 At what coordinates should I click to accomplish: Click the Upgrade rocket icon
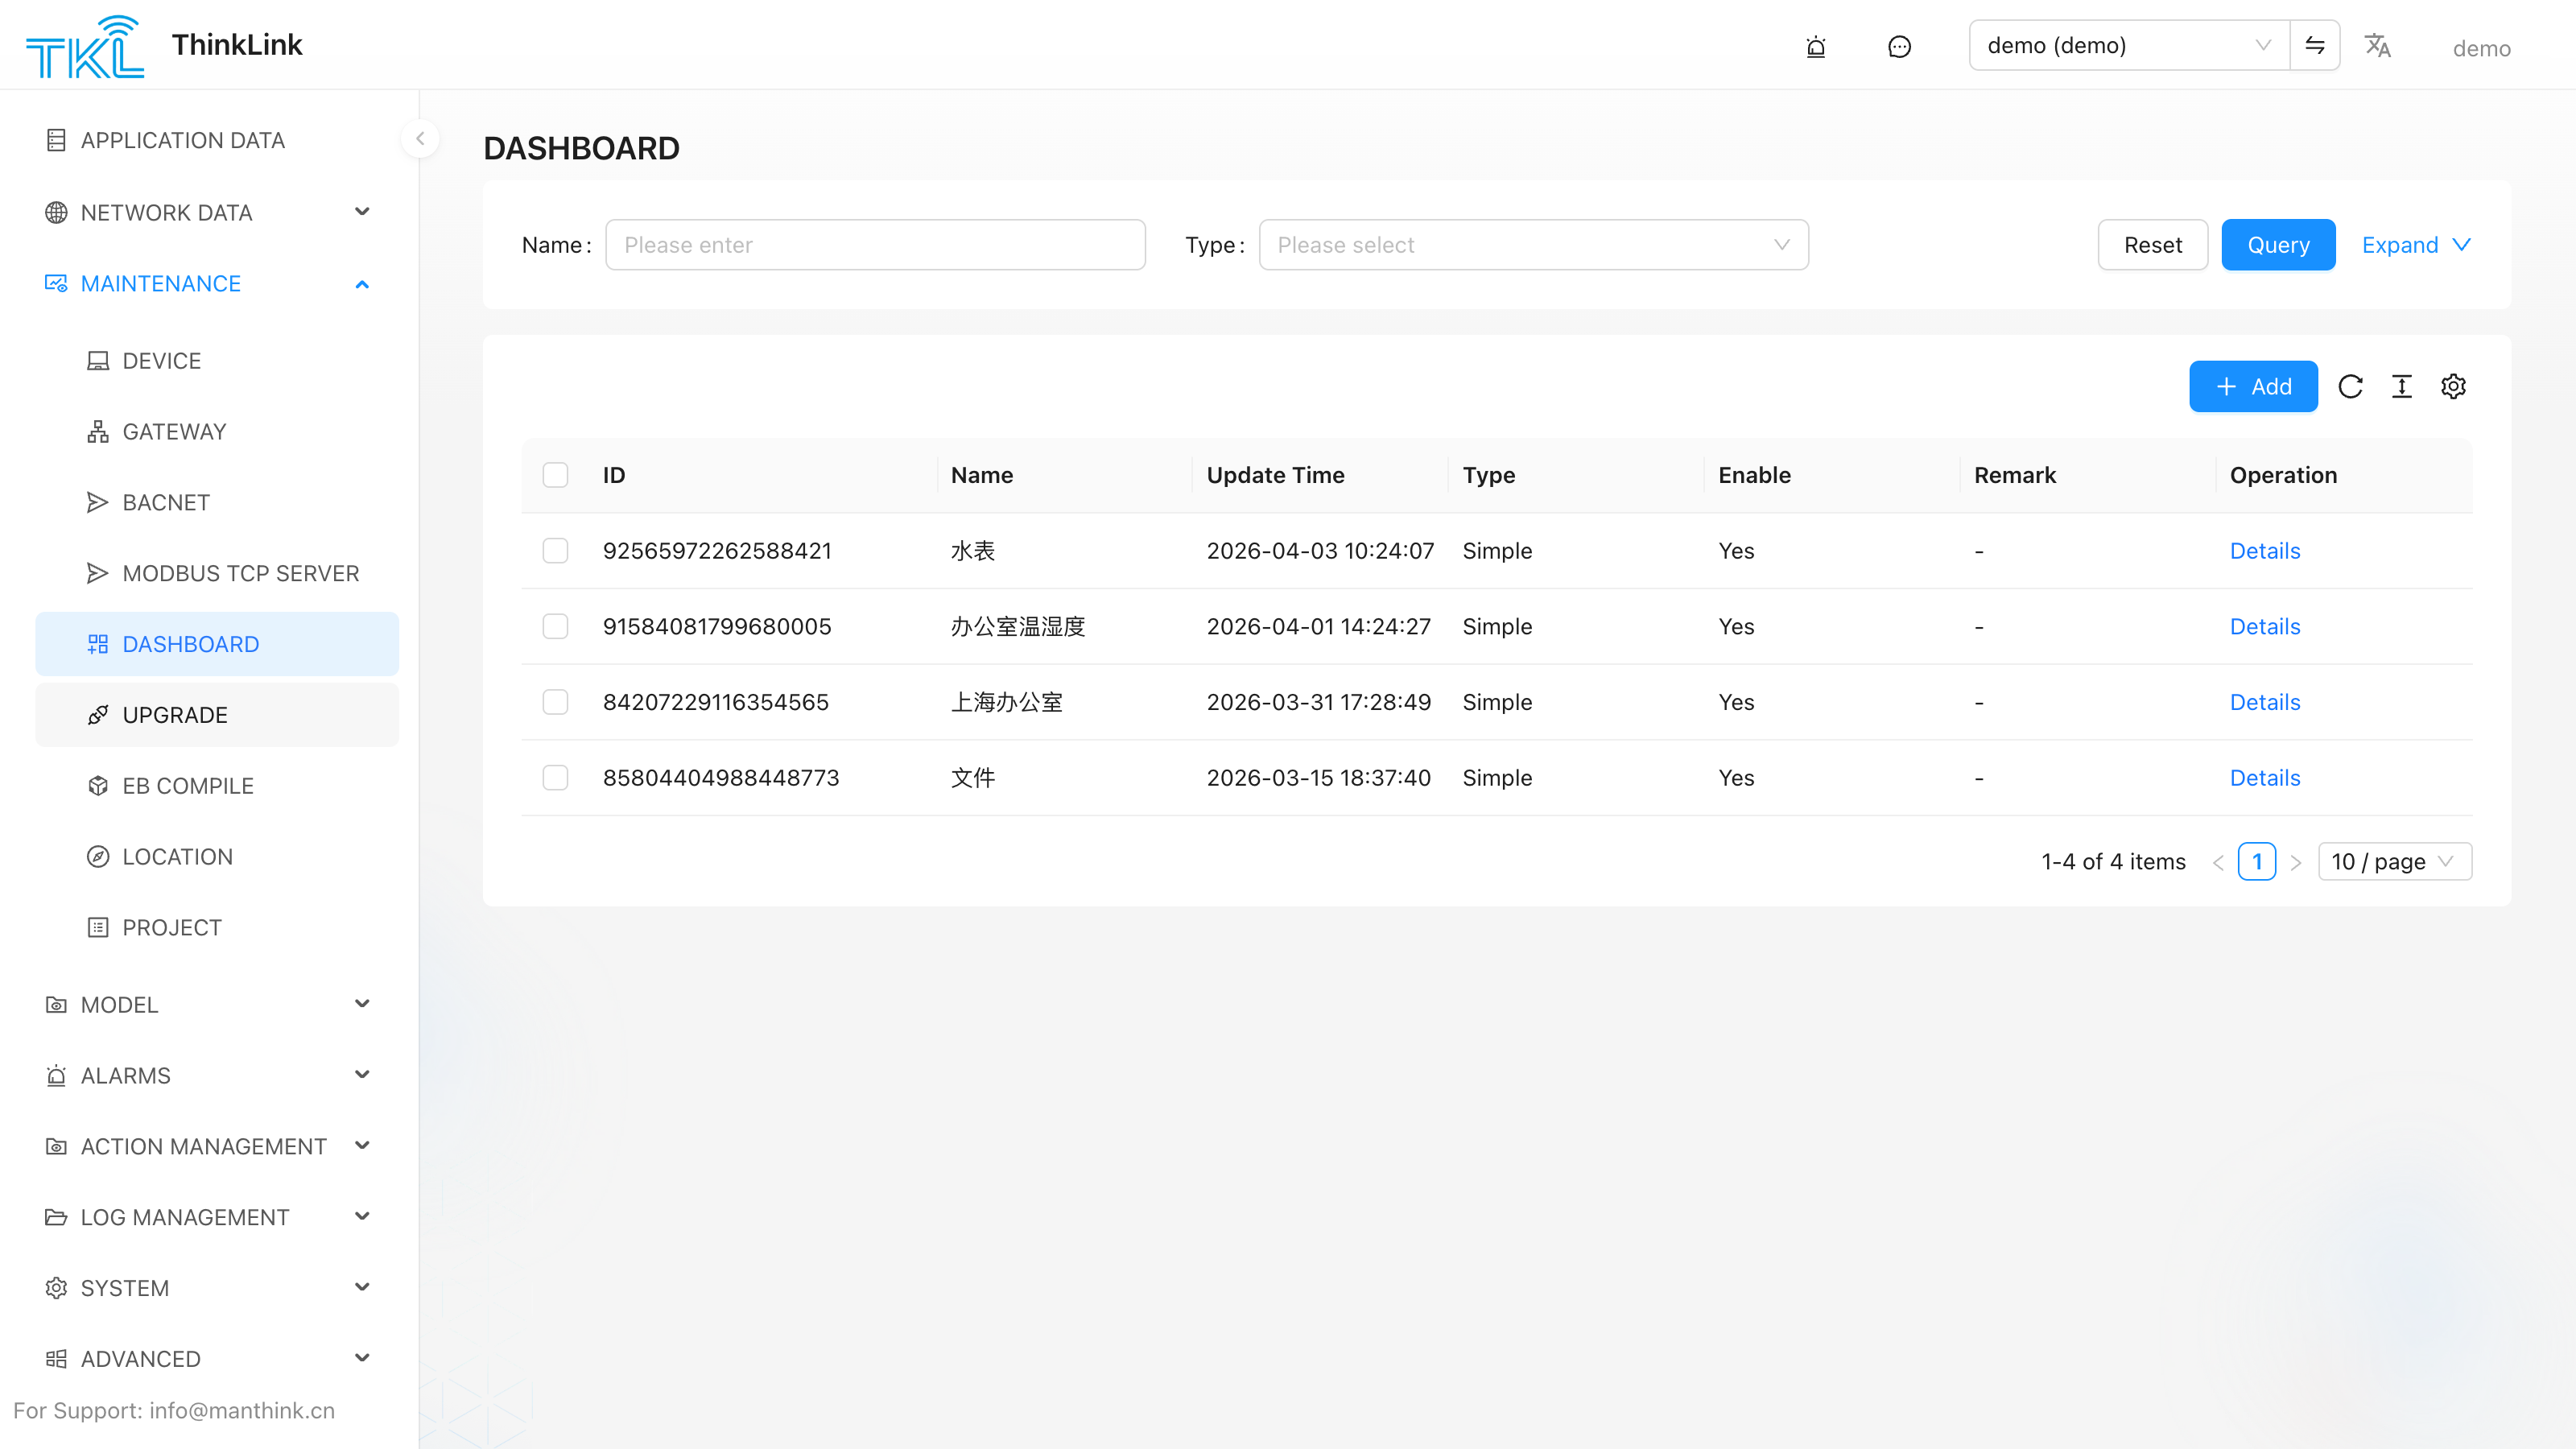coord(97,715)
